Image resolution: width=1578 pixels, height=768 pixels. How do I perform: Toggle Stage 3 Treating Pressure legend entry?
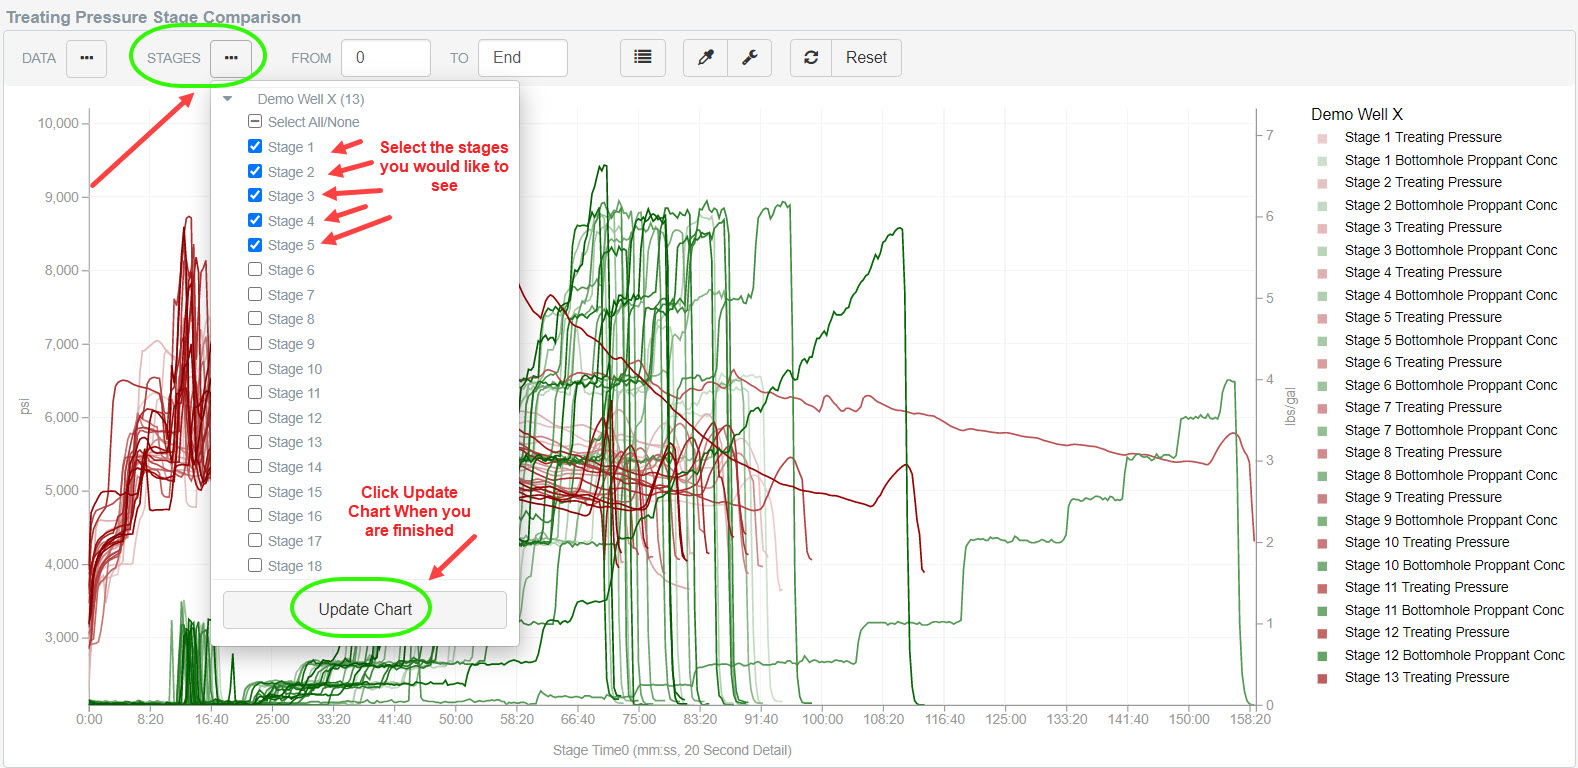[x=1423, y=227]
